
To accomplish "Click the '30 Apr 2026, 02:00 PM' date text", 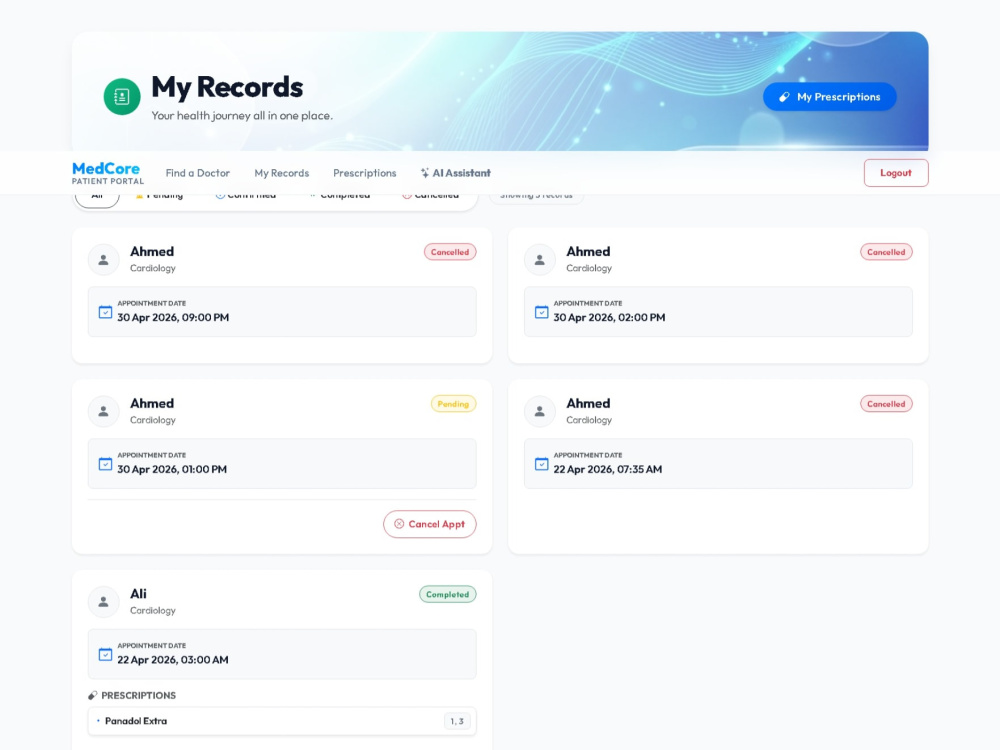I will [609, 317].
